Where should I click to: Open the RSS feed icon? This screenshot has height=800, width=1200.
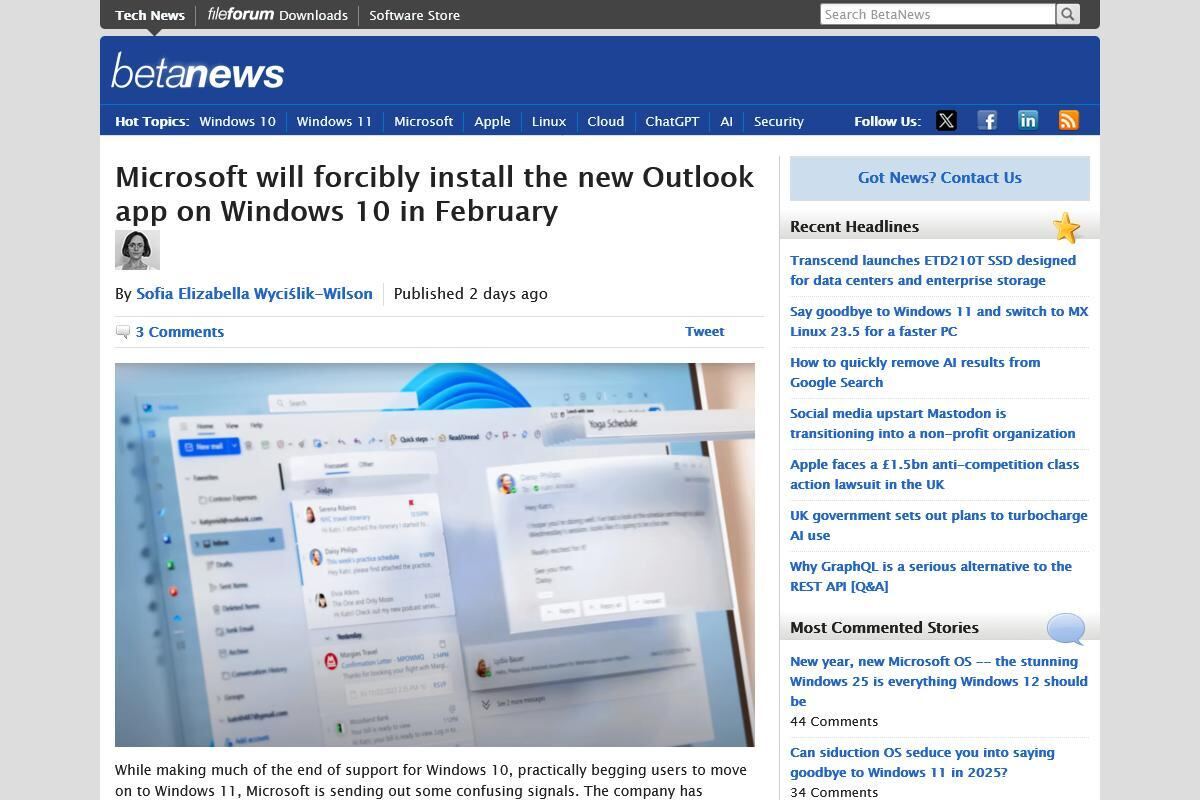pyautogui.click(x=1069, y=121)
